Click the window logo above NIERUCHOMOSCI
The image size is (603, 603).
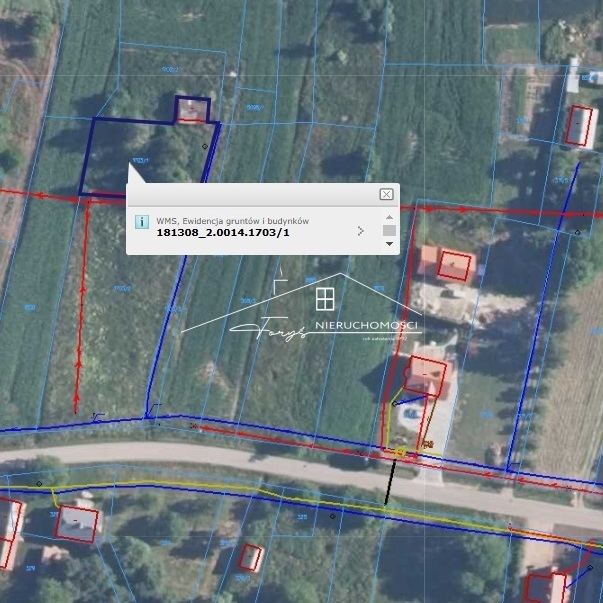click(x=324, y=298)
